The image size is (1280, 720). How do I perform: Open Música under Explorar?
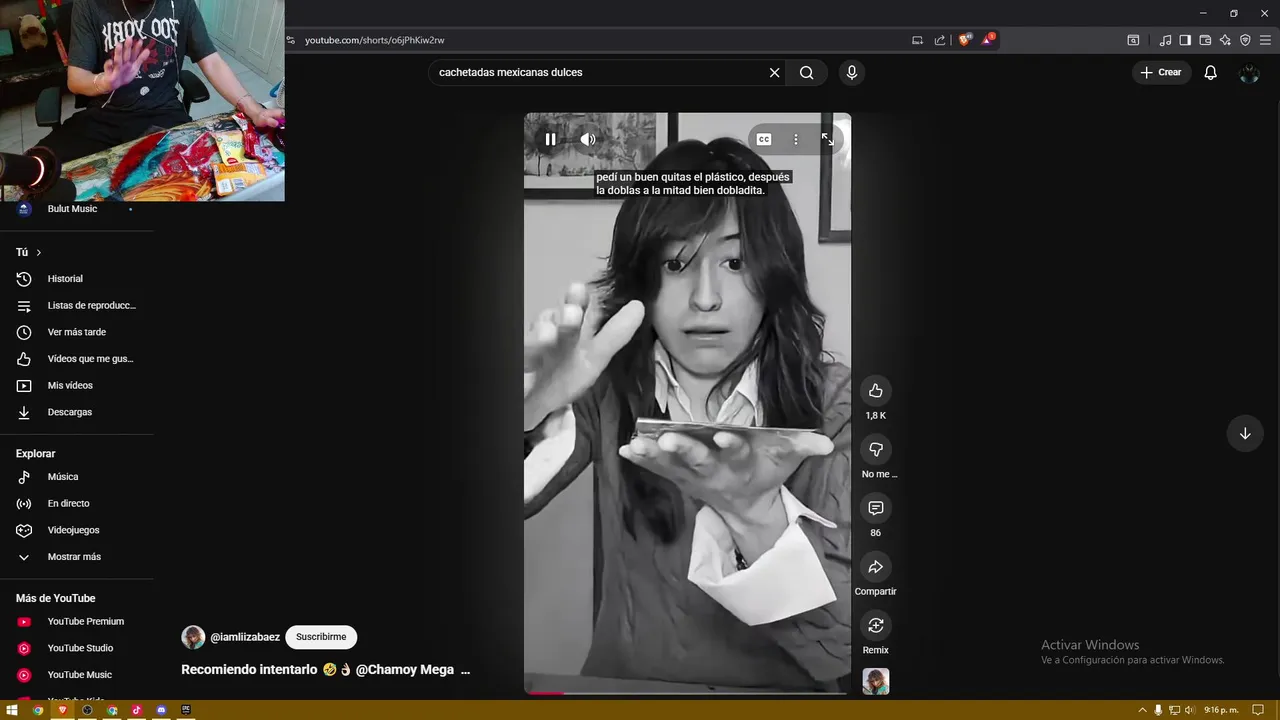pos(77,477)
